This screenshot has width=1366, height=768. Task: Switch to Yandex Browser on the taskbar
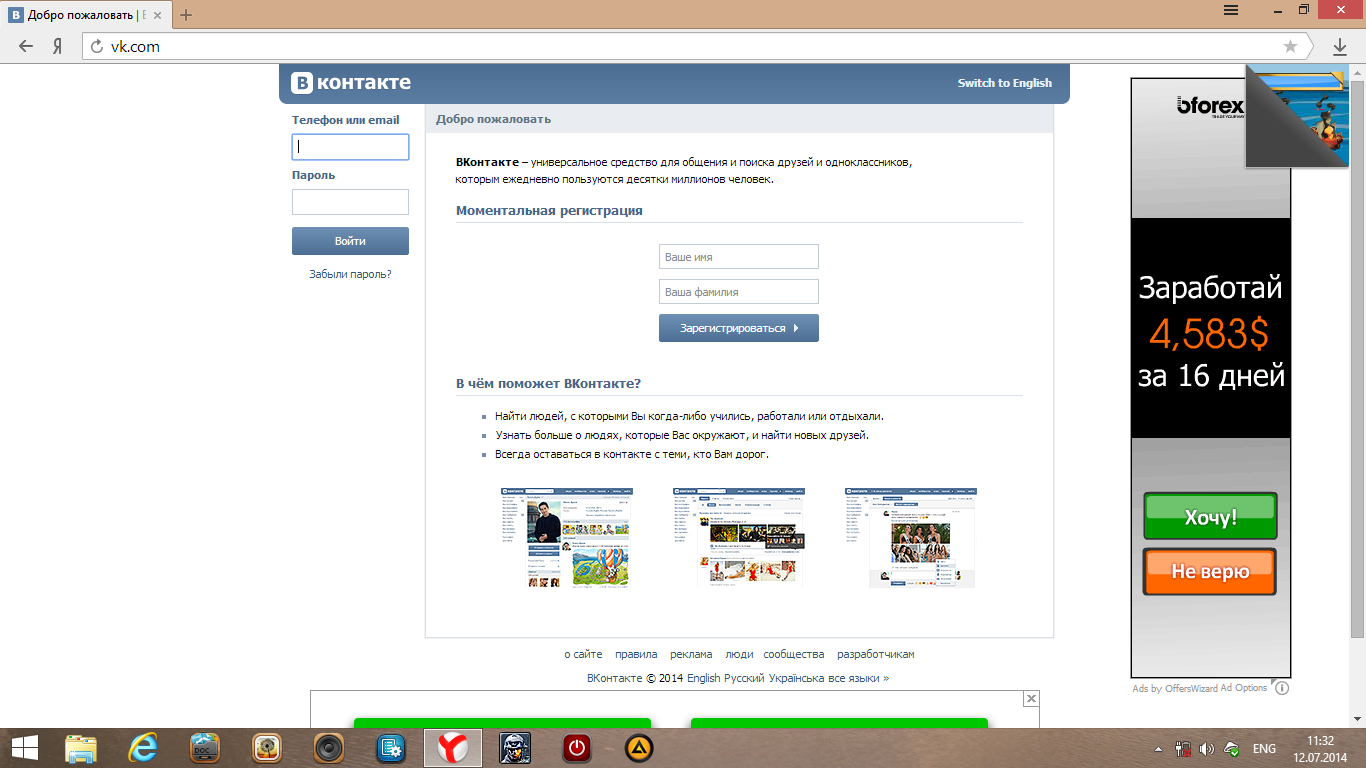tap(453, 748)
